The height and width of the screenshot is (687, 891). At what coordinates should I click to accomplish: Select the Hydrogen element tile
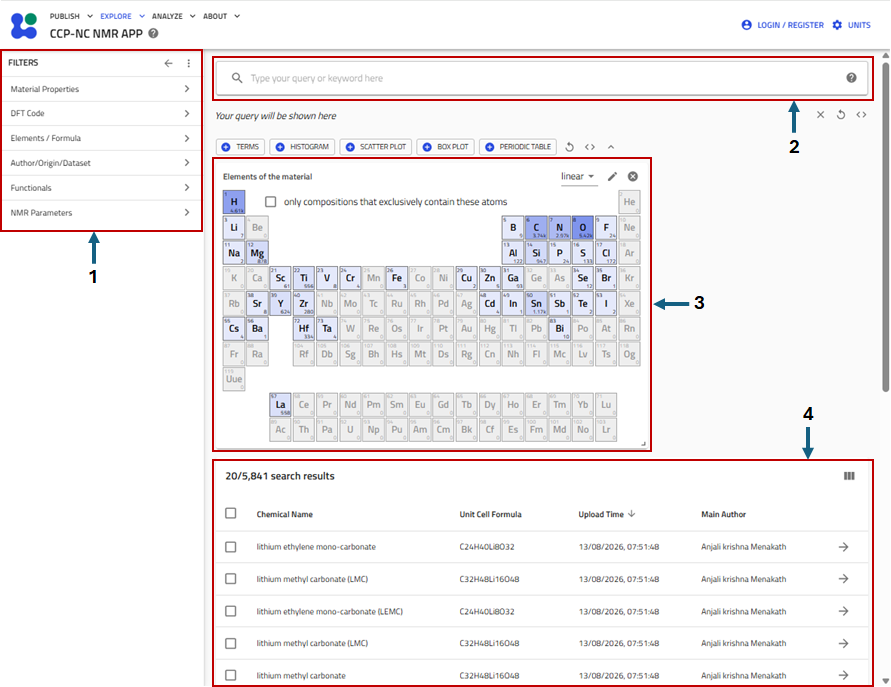234,202
